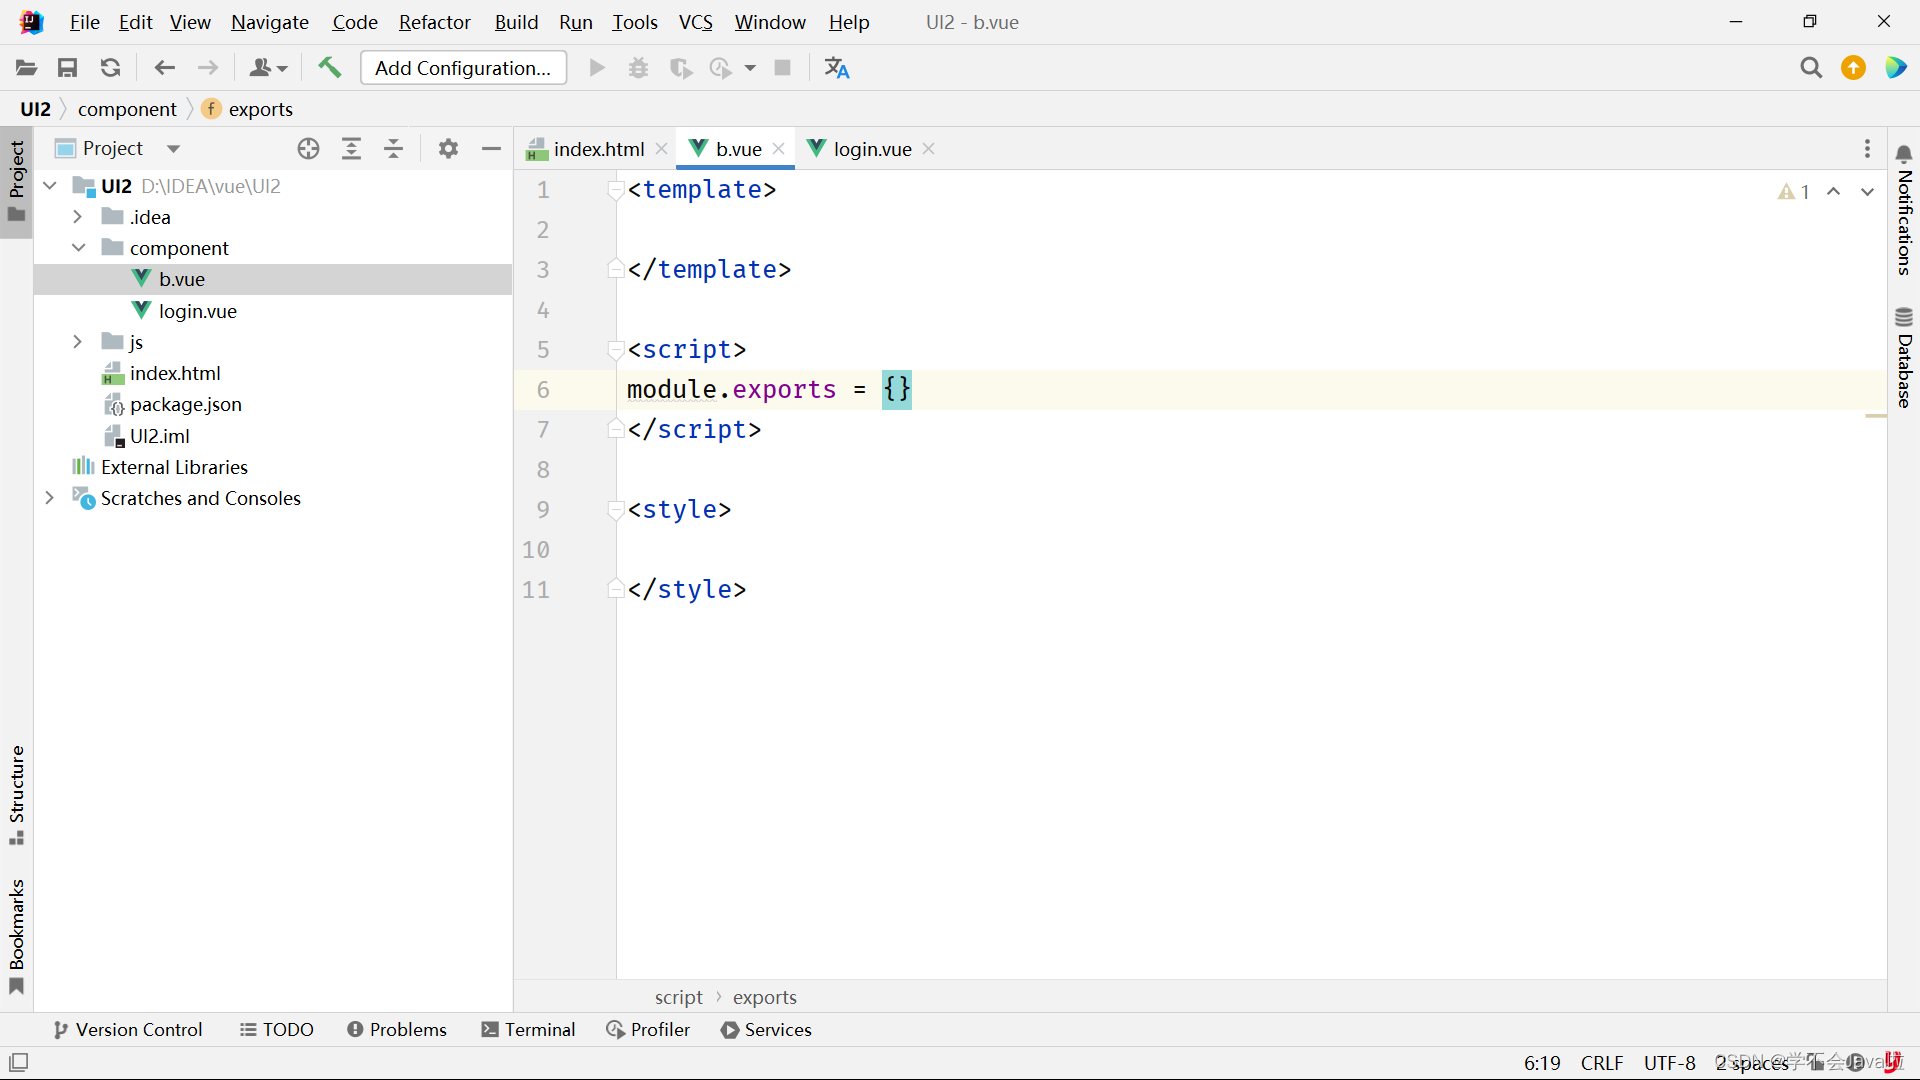Image resolution: width=1920 pixels, height=1080 pixels.
Task: Open the Terminal tool window button
Action: tap(528, 1030)
